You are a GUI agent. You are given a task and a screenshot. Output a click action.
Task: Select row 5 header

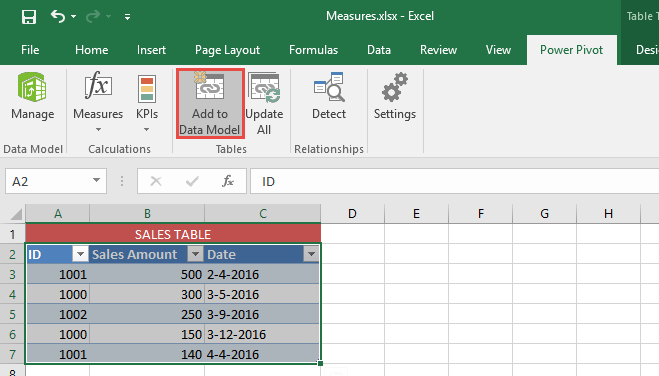13,314
